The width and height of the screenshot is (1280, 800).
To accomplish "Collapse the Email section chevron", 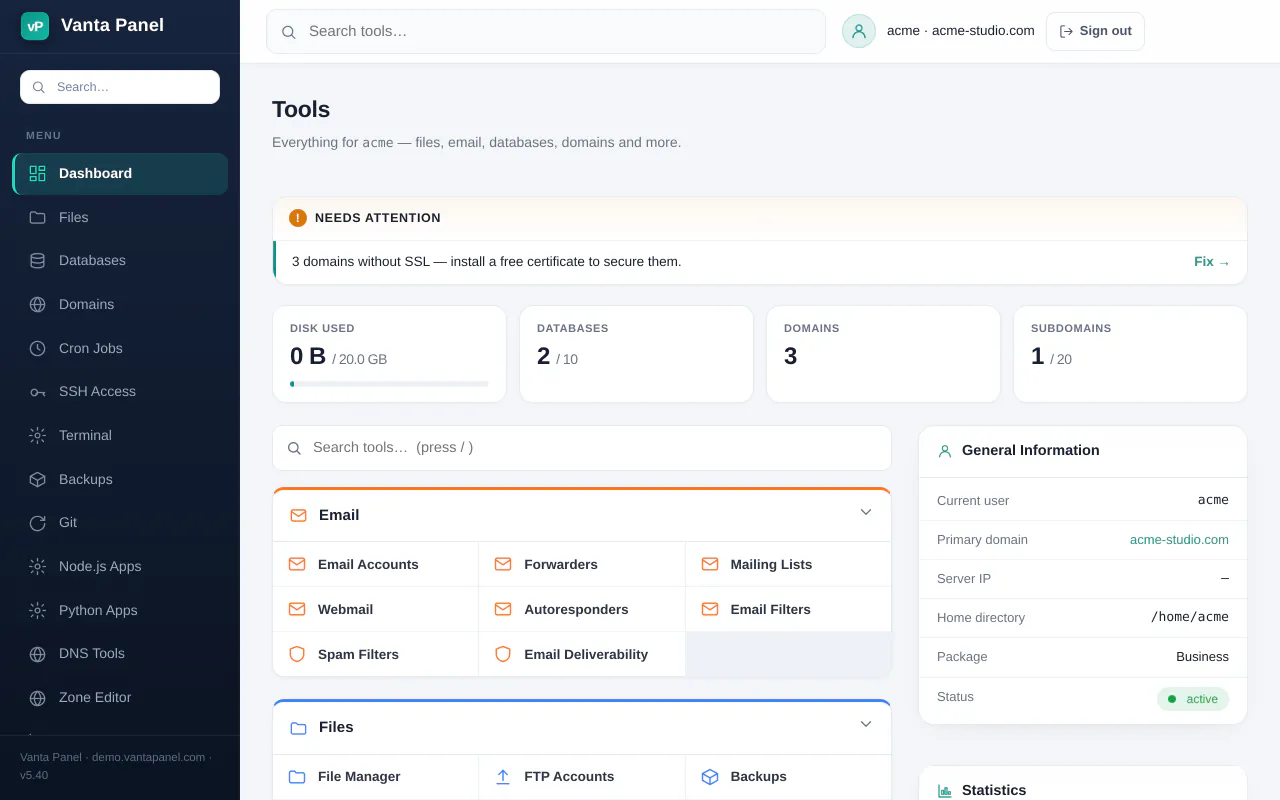I will [x=866, y=512].
